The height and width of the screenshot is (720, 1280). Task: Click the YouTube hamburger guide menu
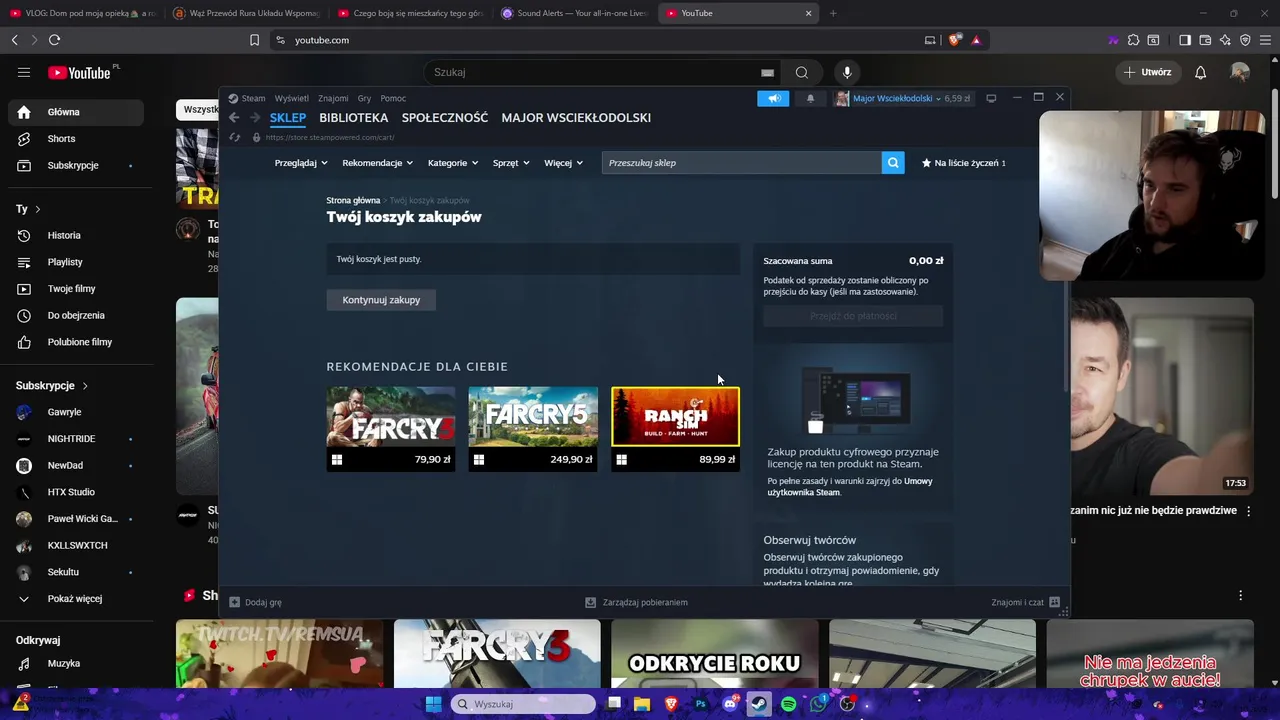click(x=24, y=72)
